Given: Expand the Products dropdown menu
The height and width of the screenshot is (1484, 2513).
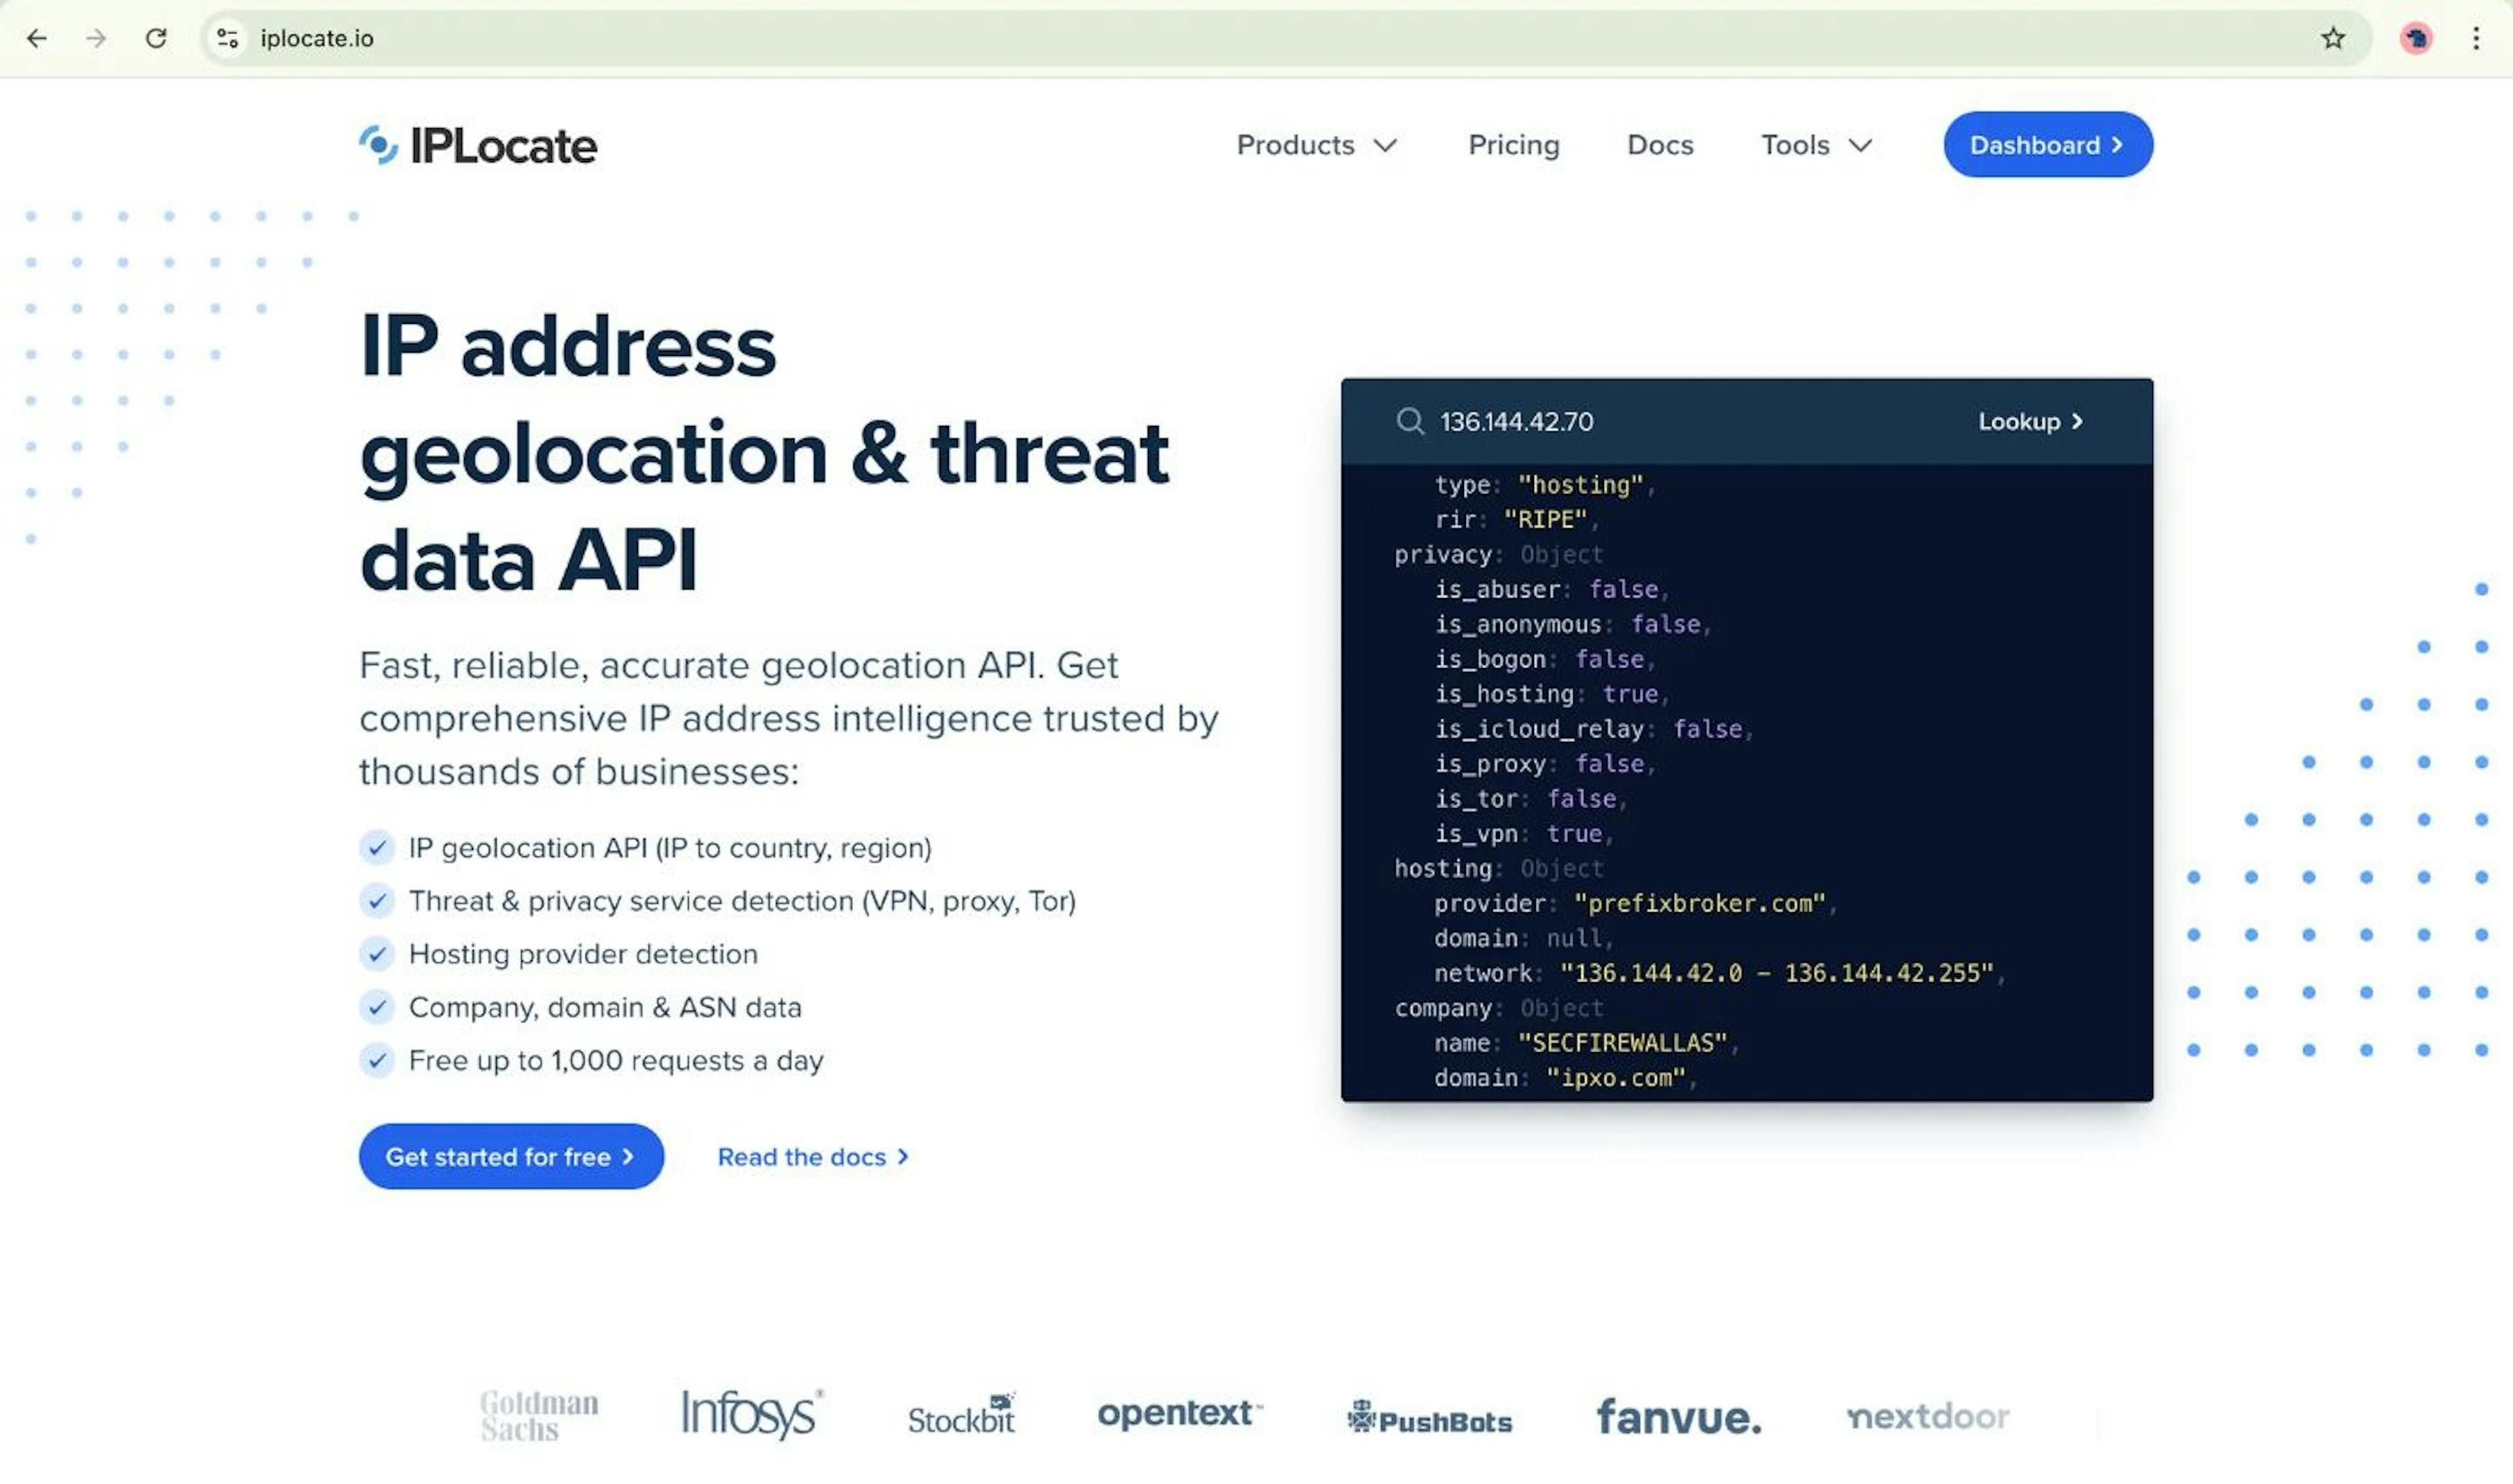Looking at the screenshot, I should (x=1316, y=145).
